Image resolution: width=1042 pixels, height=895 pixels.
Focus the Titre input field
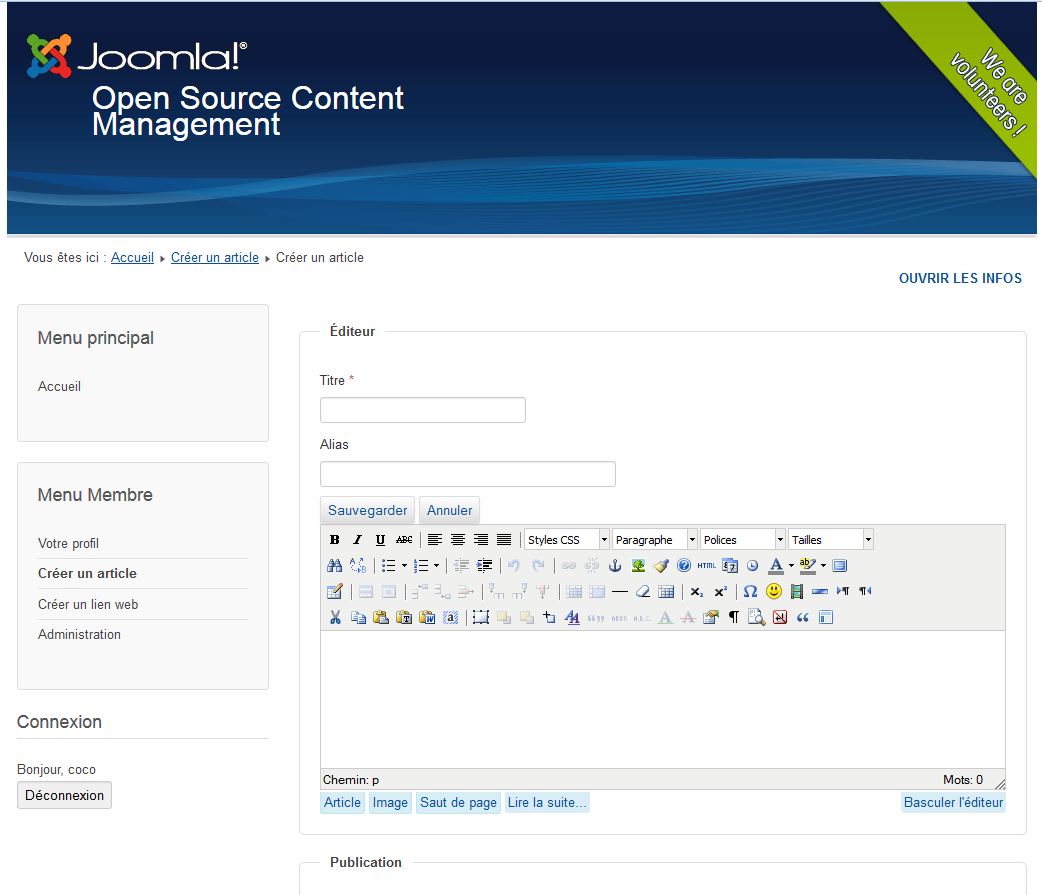(423, 410)
